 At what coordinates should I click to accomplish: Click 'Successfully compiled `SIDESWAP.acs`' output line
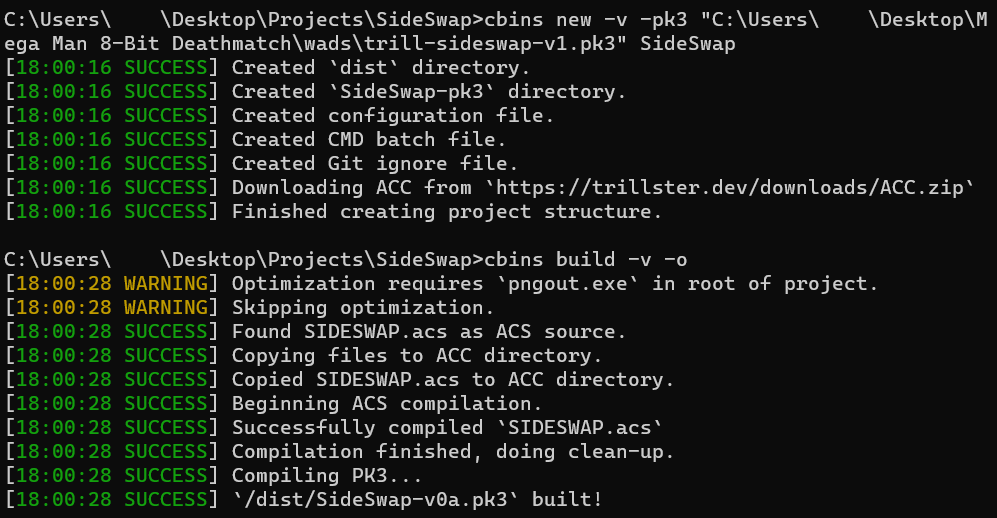[447, 428]
